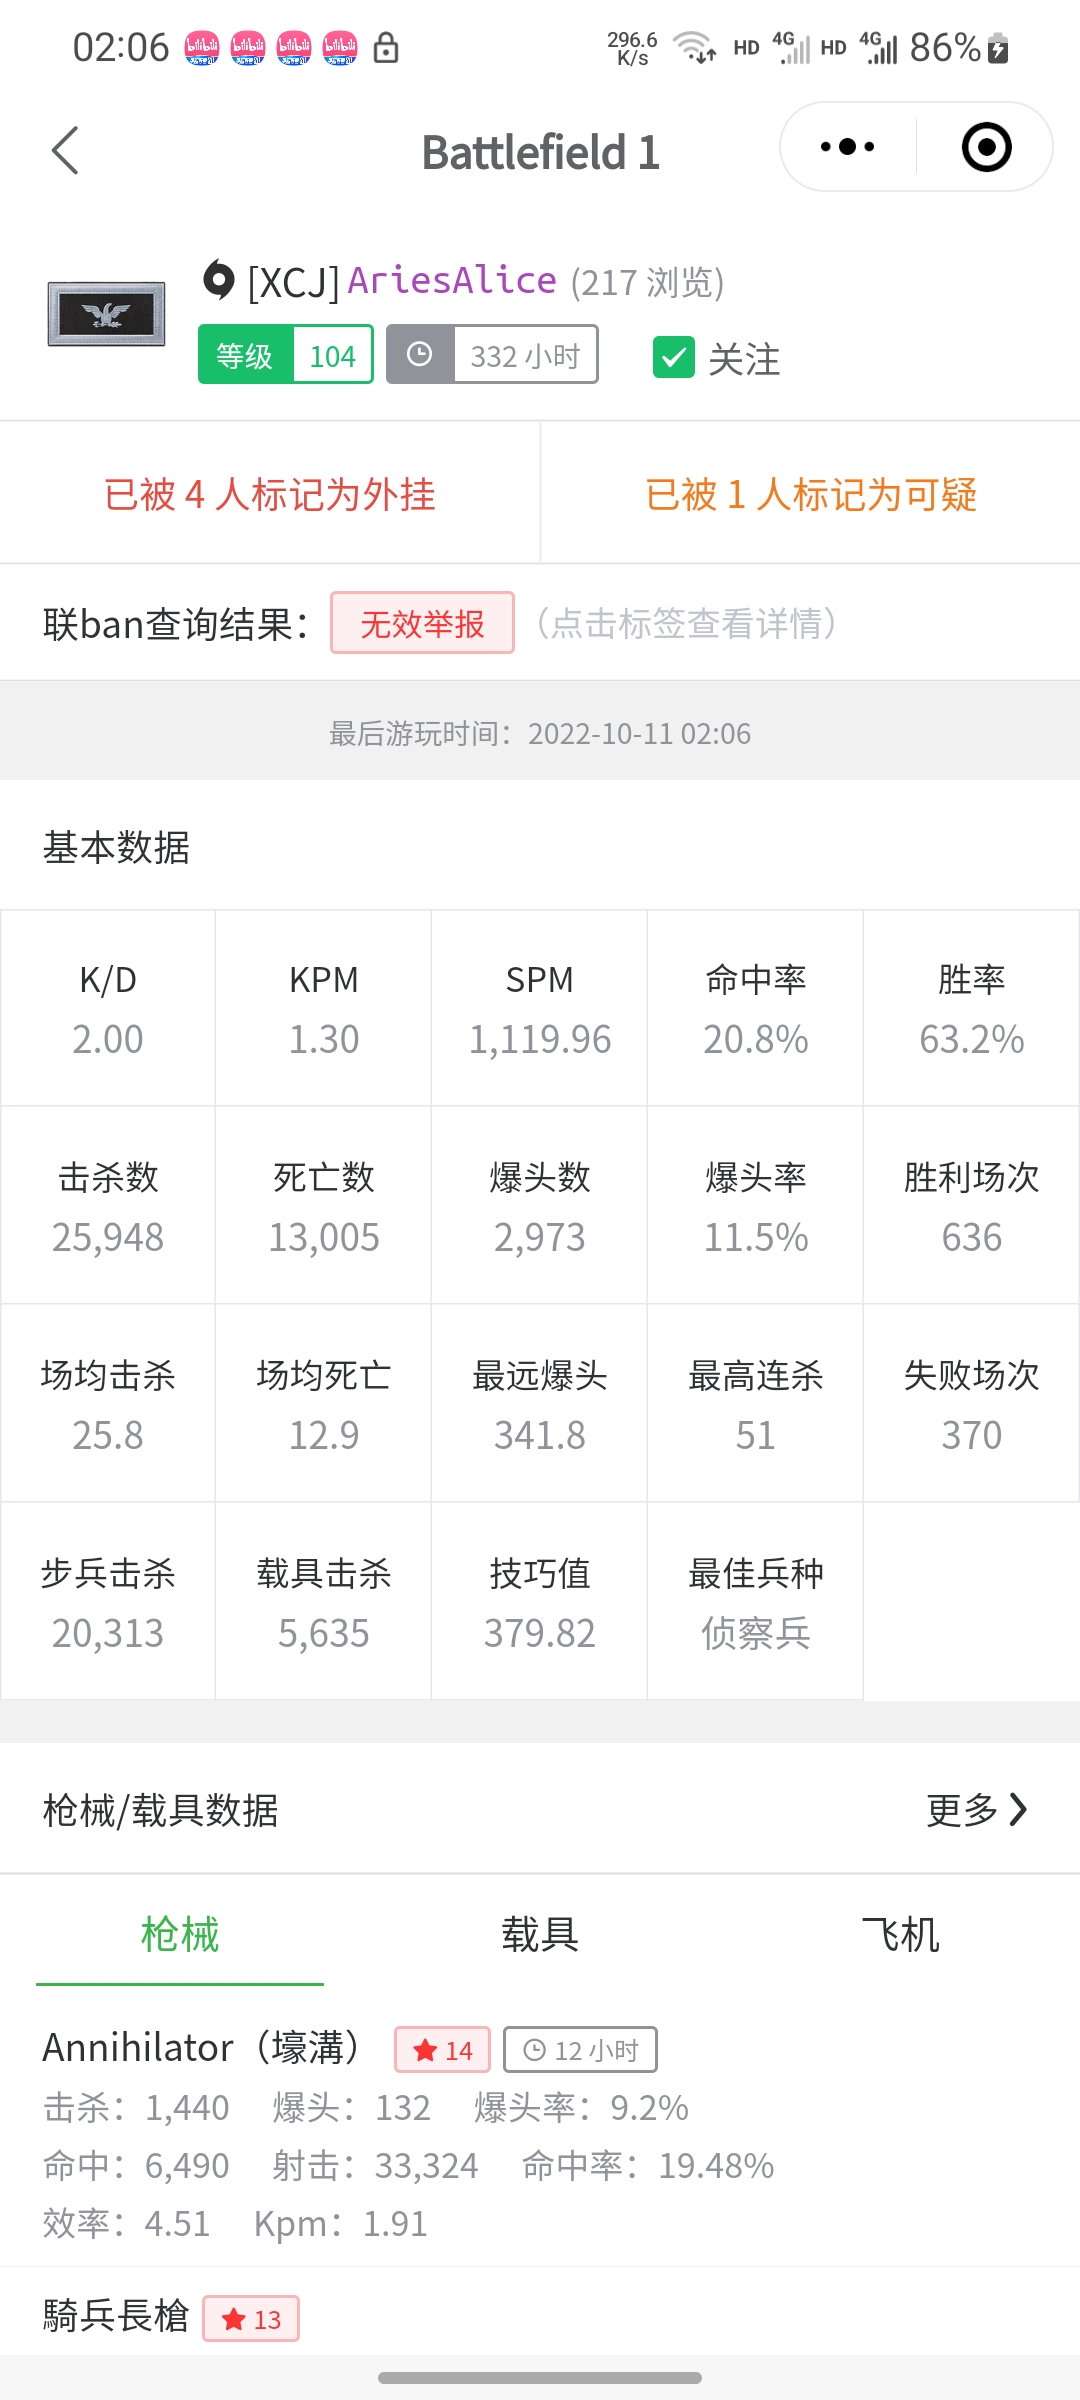Viewport: 1080px width, 2400px height.
Task: Open the 无效举报 ban result tag
Action: [x=422, y=623]
